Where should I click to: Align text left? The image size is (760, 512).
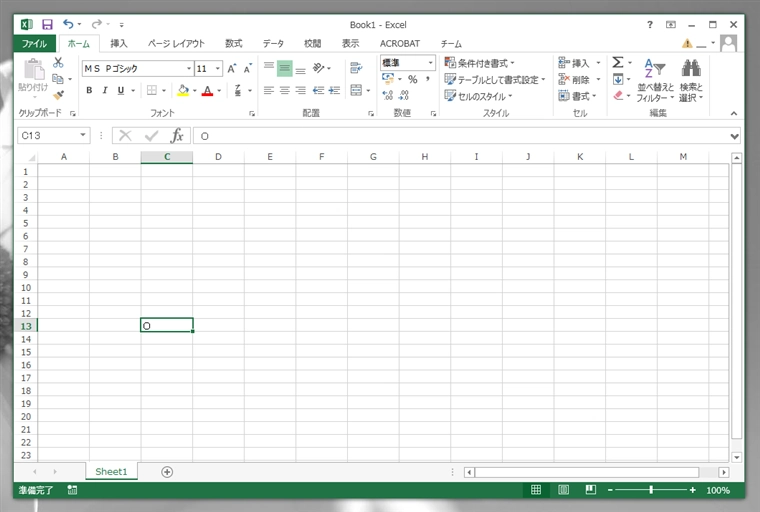tap(269, 90)
